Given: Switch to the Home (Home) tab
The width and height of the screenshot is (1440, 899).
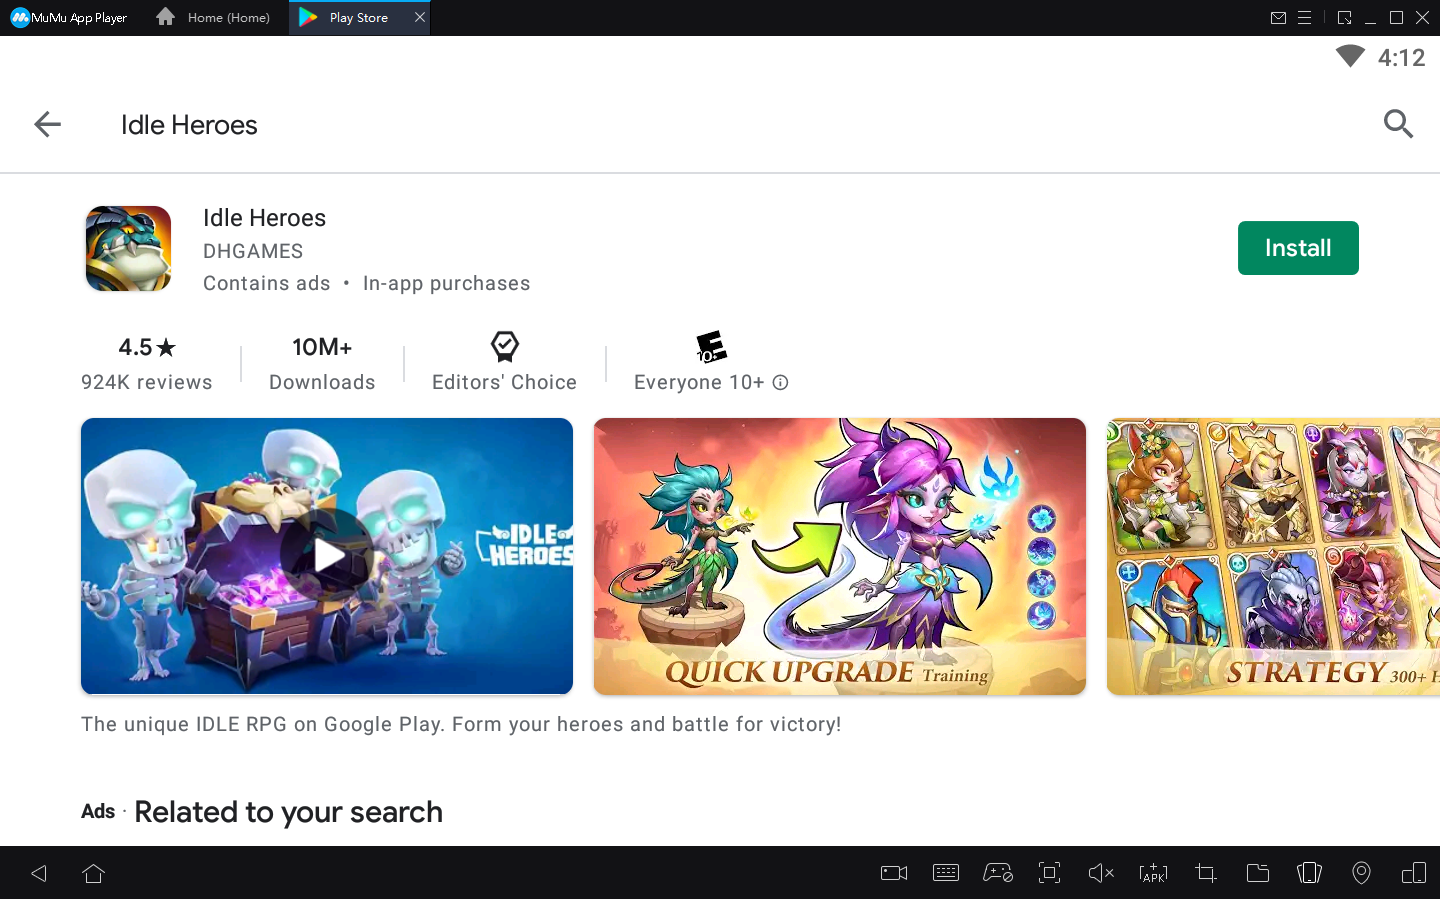Looking at the screenshot, I should tap(214, 17).
